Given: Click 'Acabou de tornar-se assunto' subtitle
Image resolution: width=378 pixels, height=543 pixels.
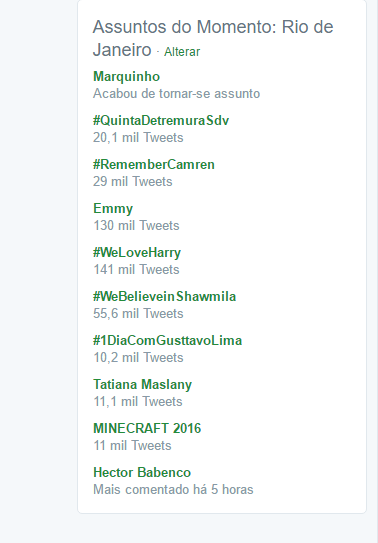Looking at the screenshot, I should pos(176,94).
